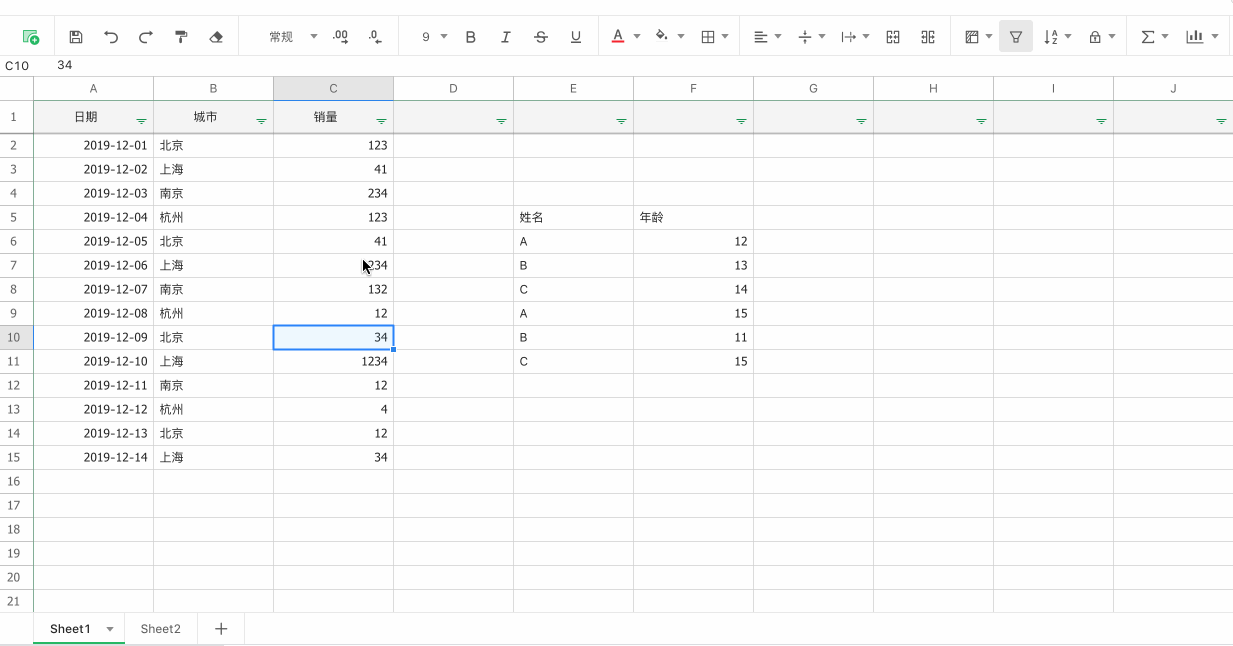Toggle bold formatting
This screenshot has height=646, width=1233.
(x=471, y=37)
